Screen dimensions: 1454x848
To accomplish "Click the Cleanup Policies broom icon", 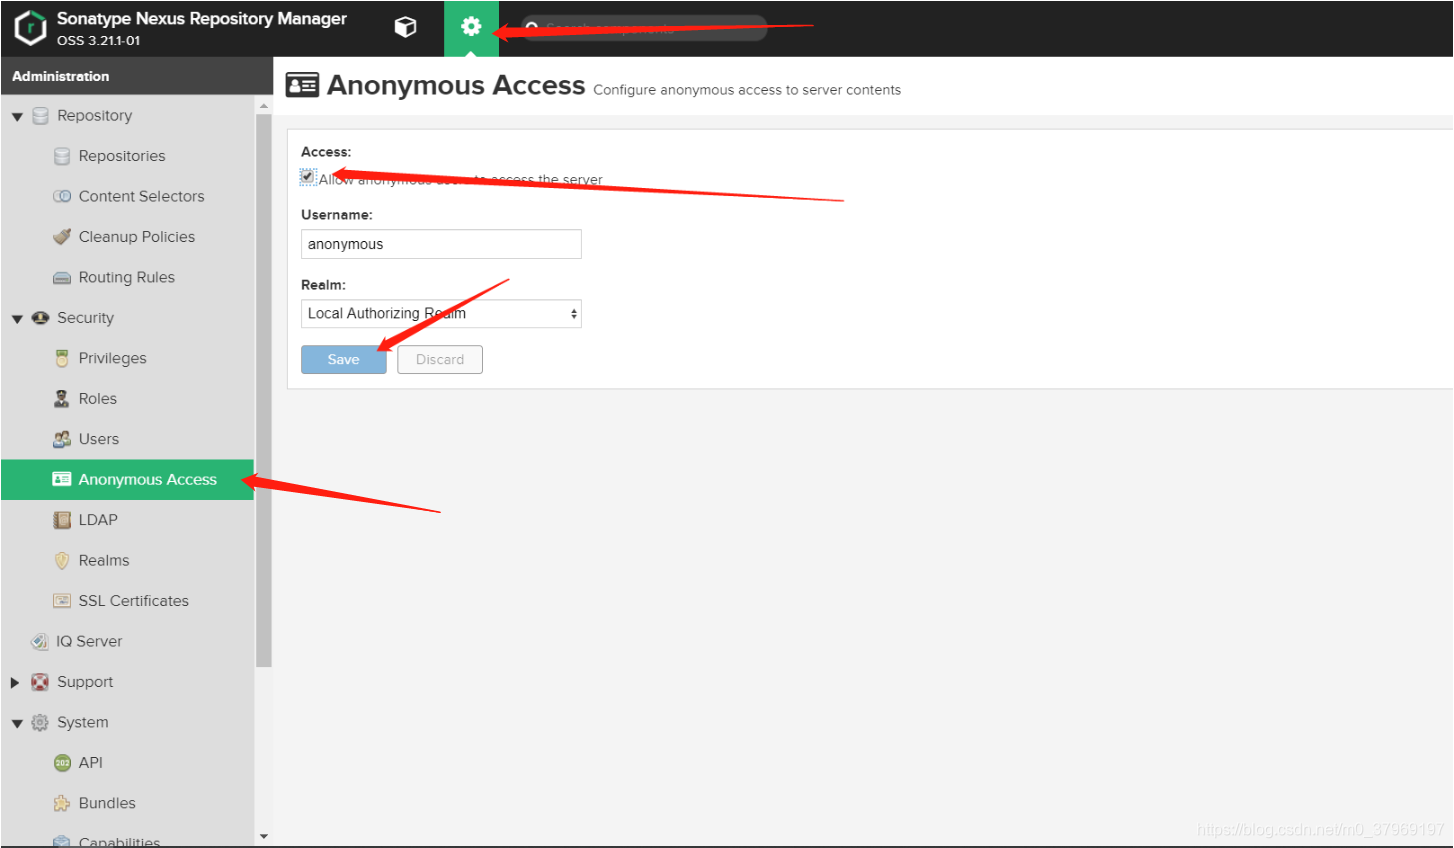I will click(62, 237).
